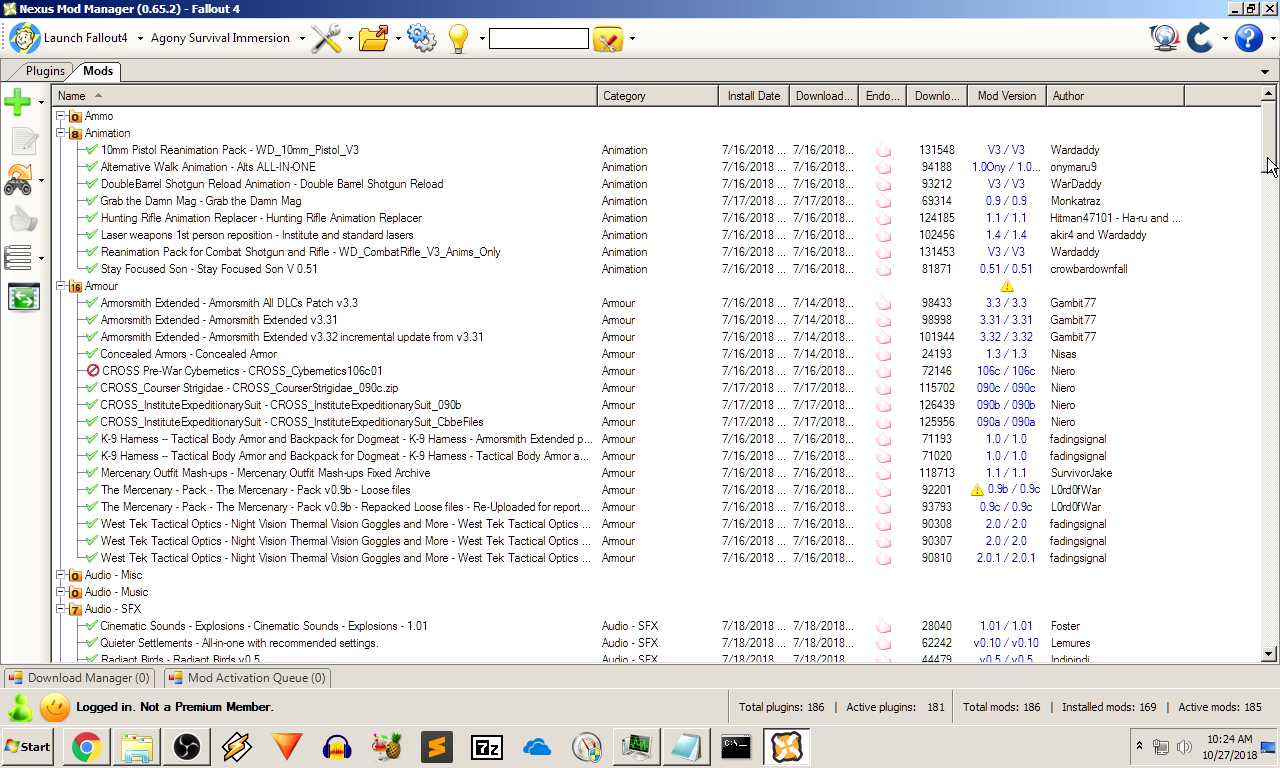Screen dimensions: 1280x768
Task: Toggle checkmark for DoubleBarrel Shotgun Reload Animation
Action: point(92,184)
